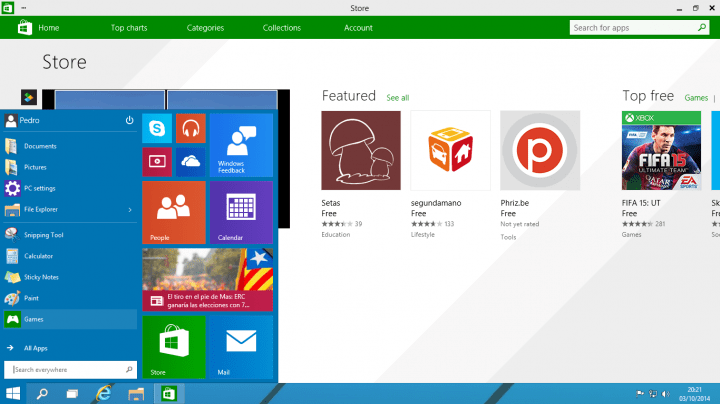The image size is (720, 404).
Task: Launch Snipping Tool
Action: tap(70, 235)
